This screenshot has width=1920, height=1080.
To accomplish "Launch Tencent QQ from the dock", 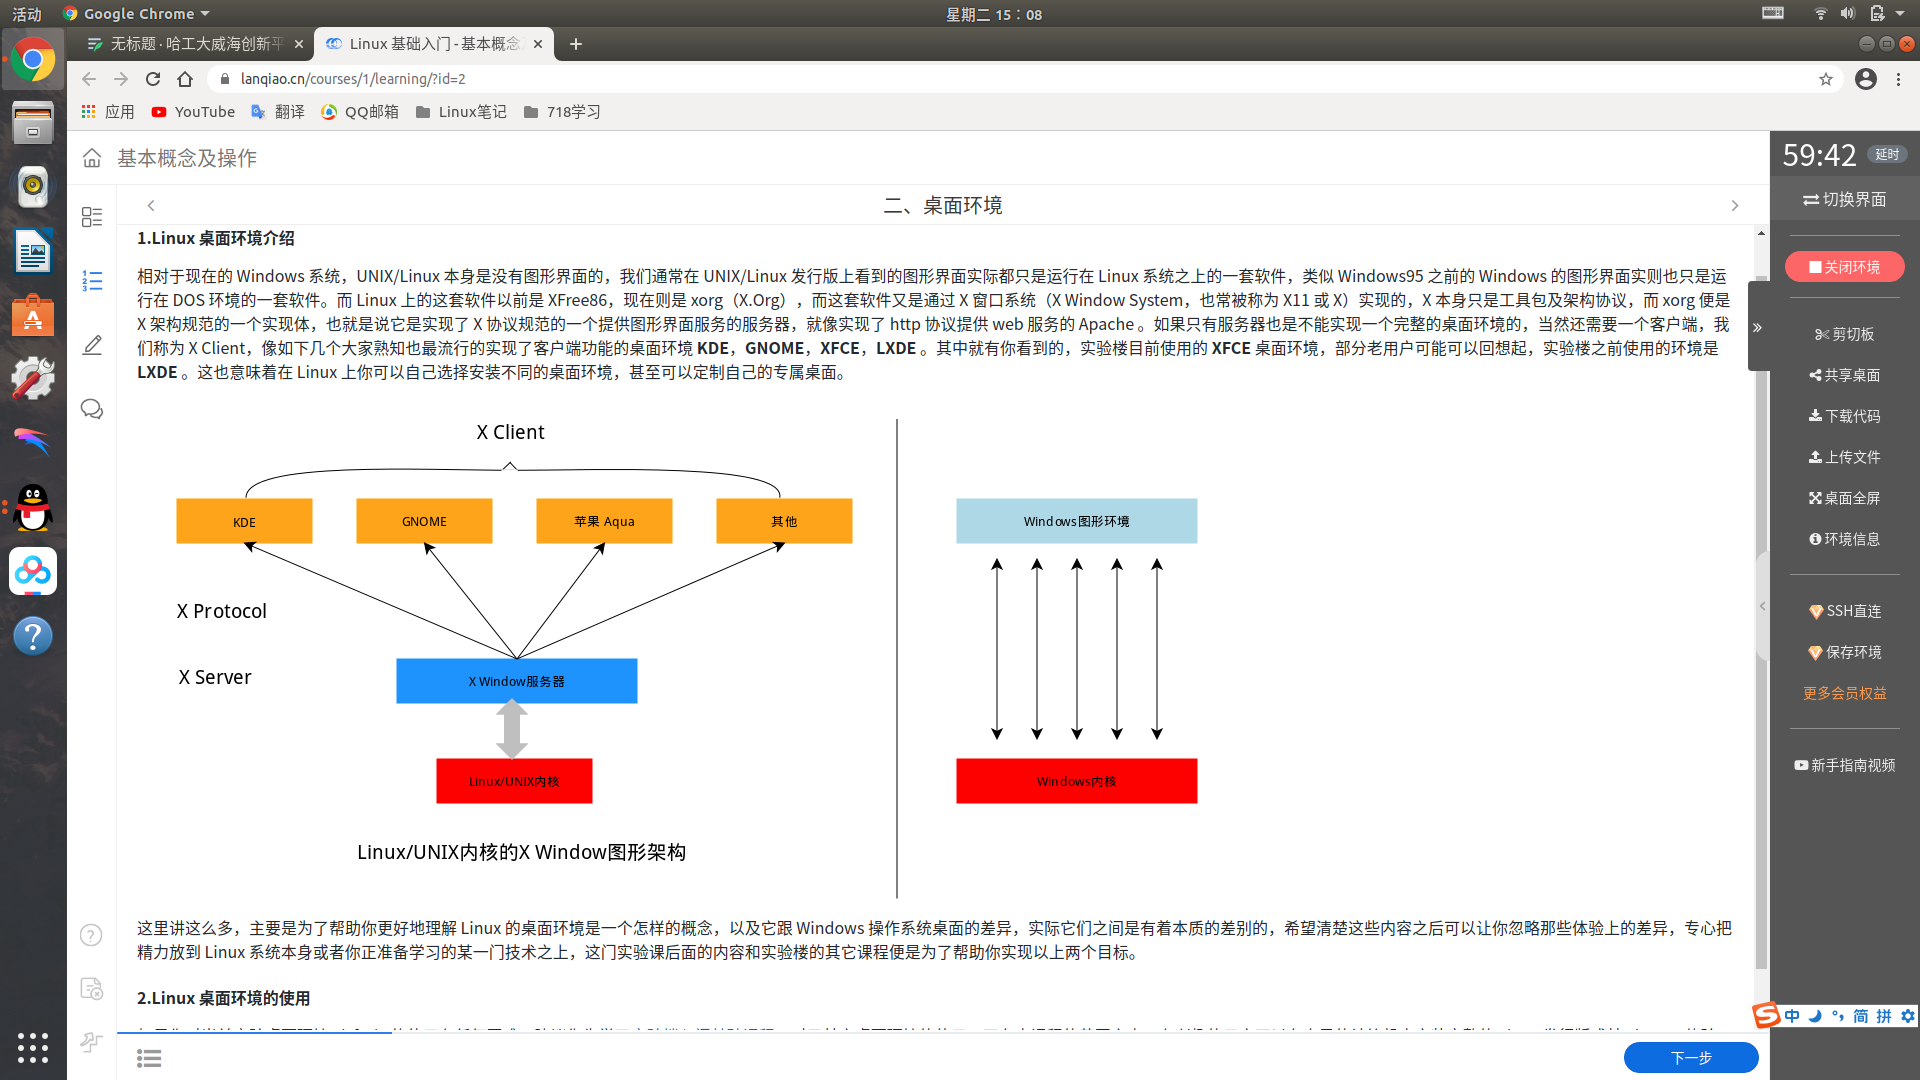I will tap(33, 508).
